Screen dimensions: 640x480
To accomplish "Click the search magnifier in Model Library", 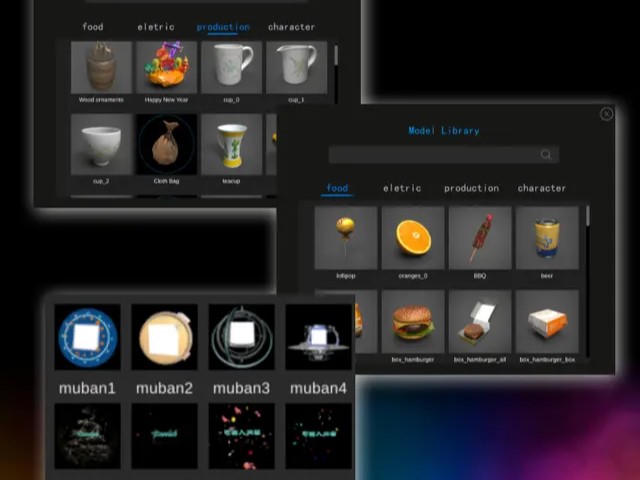I will pos(546,155).
